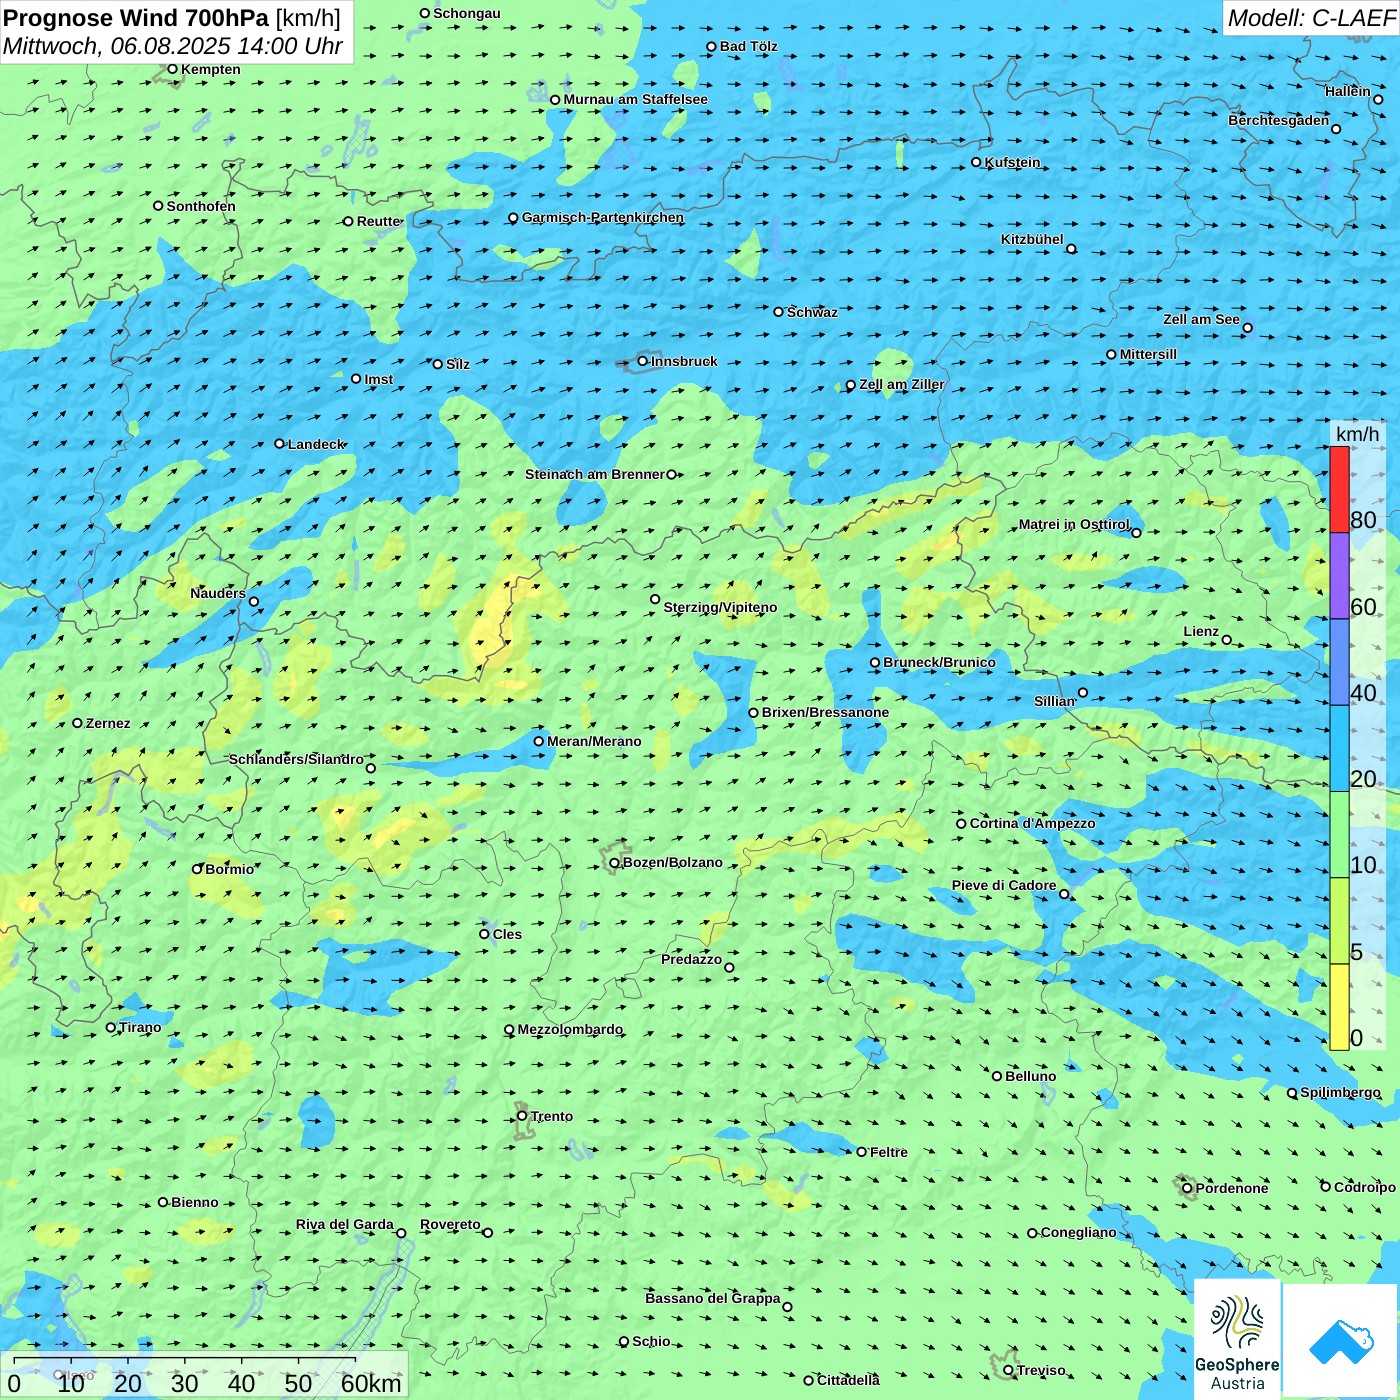
Task: Click the 'Sterzing/Vipiteno' label
Action: pyautogui.click(x=720, y=607)
